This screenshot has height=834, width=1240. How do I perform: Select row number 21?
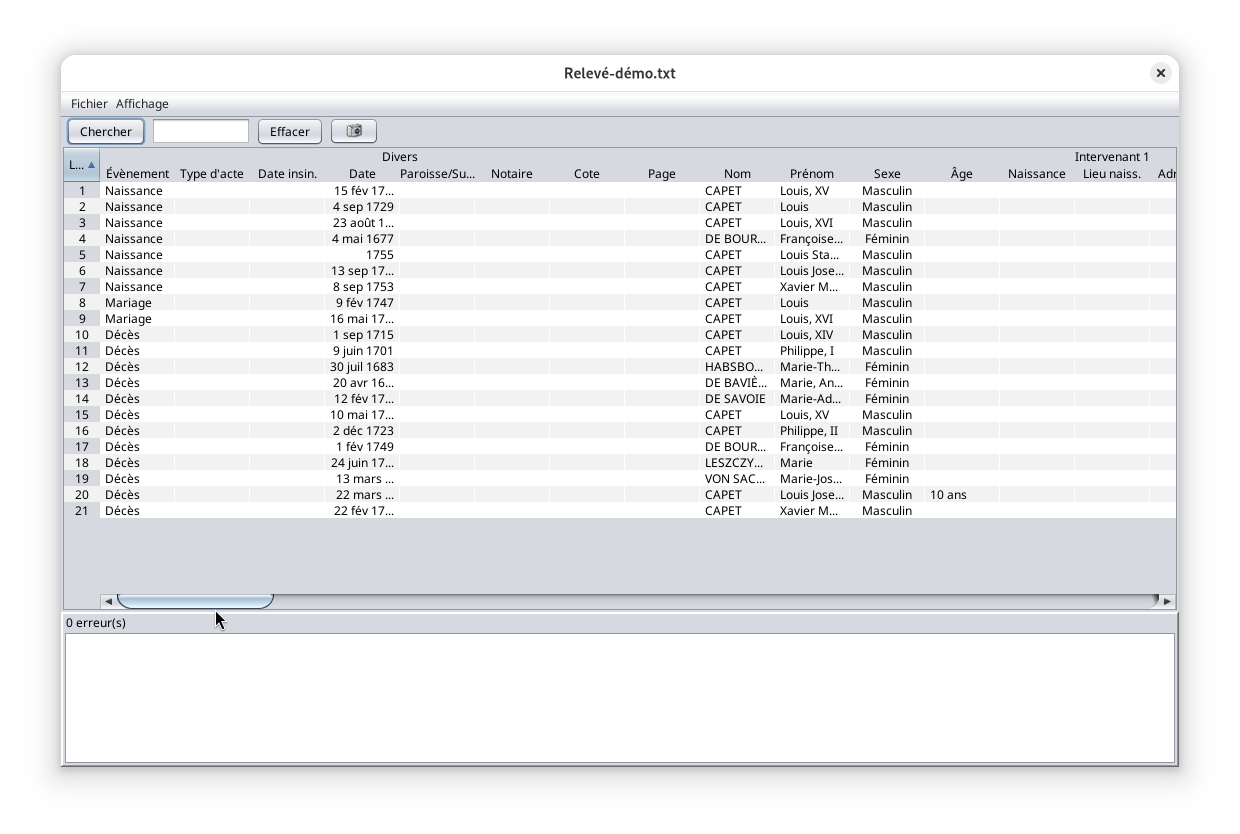point(82,511)
